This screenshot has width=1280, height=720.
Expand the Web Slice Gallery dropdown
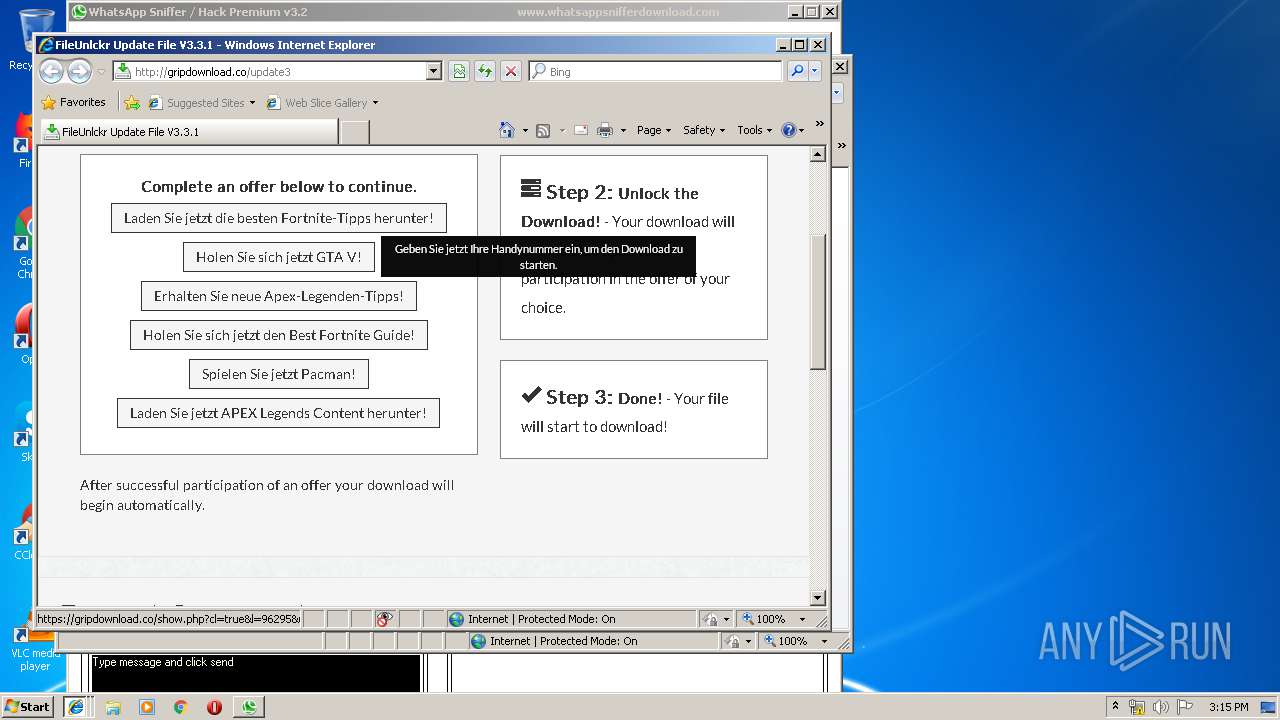375,103
